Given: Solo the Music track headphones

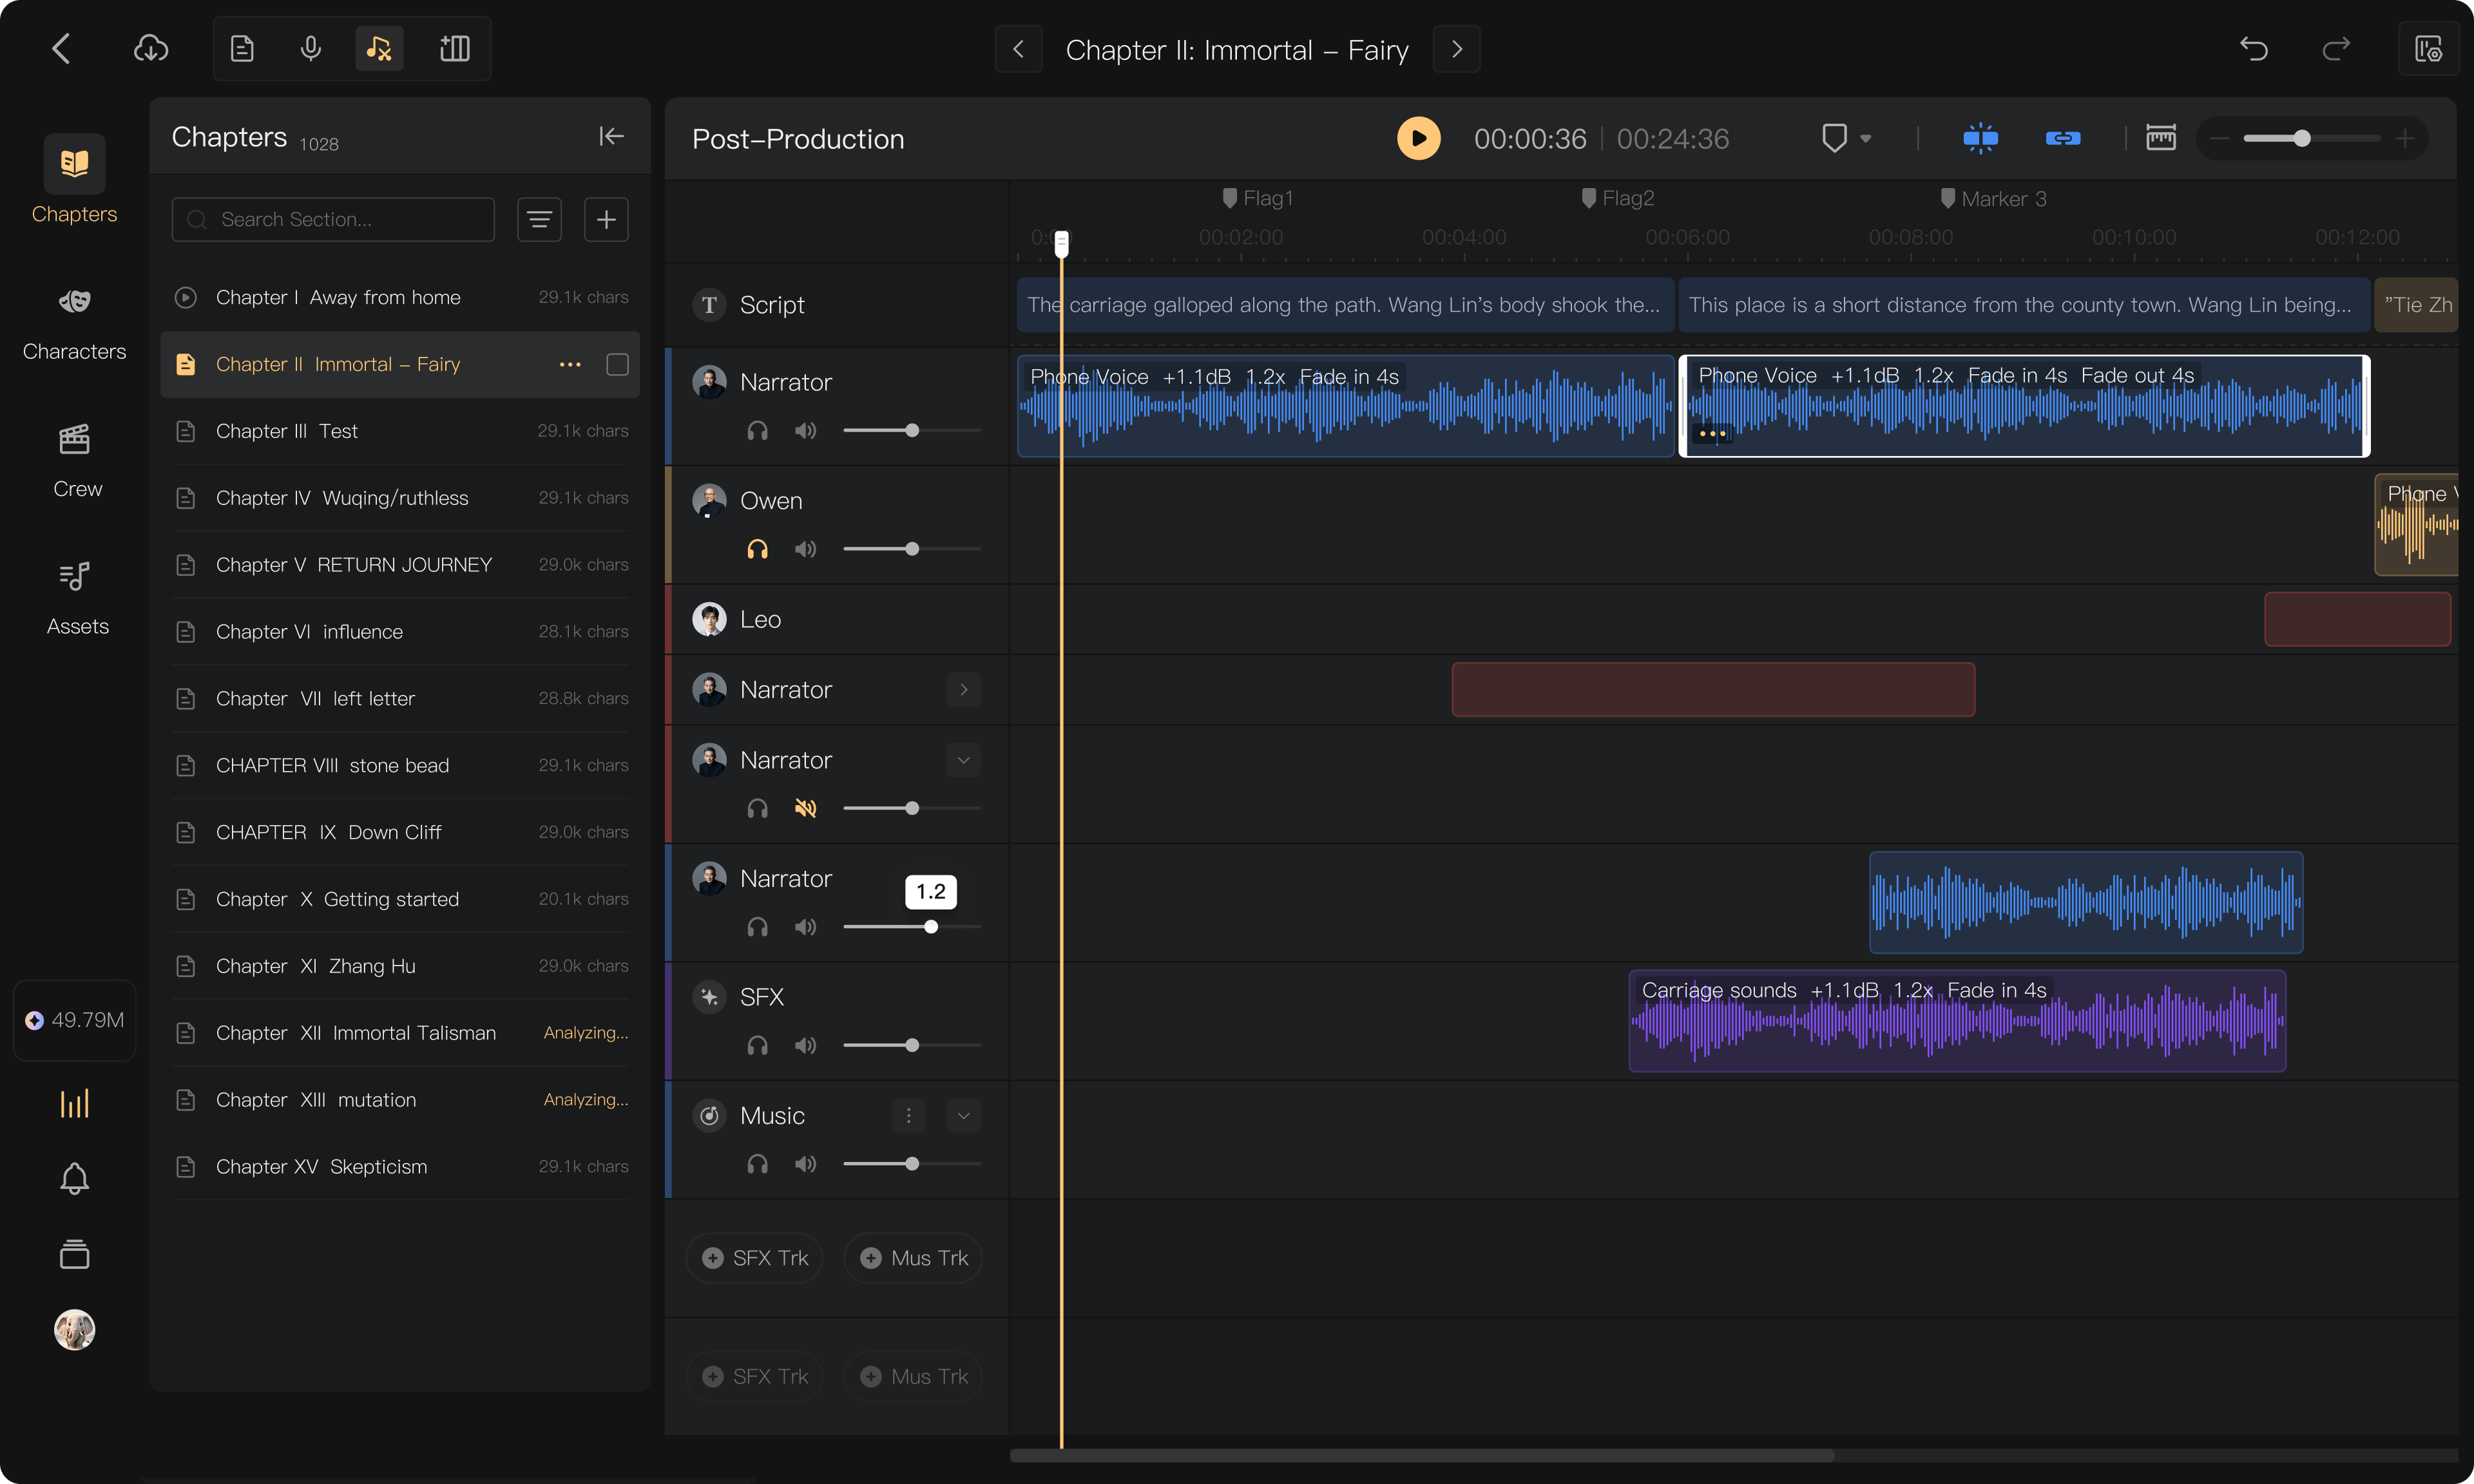Looking at the screenshot, I should (757, 1164).
